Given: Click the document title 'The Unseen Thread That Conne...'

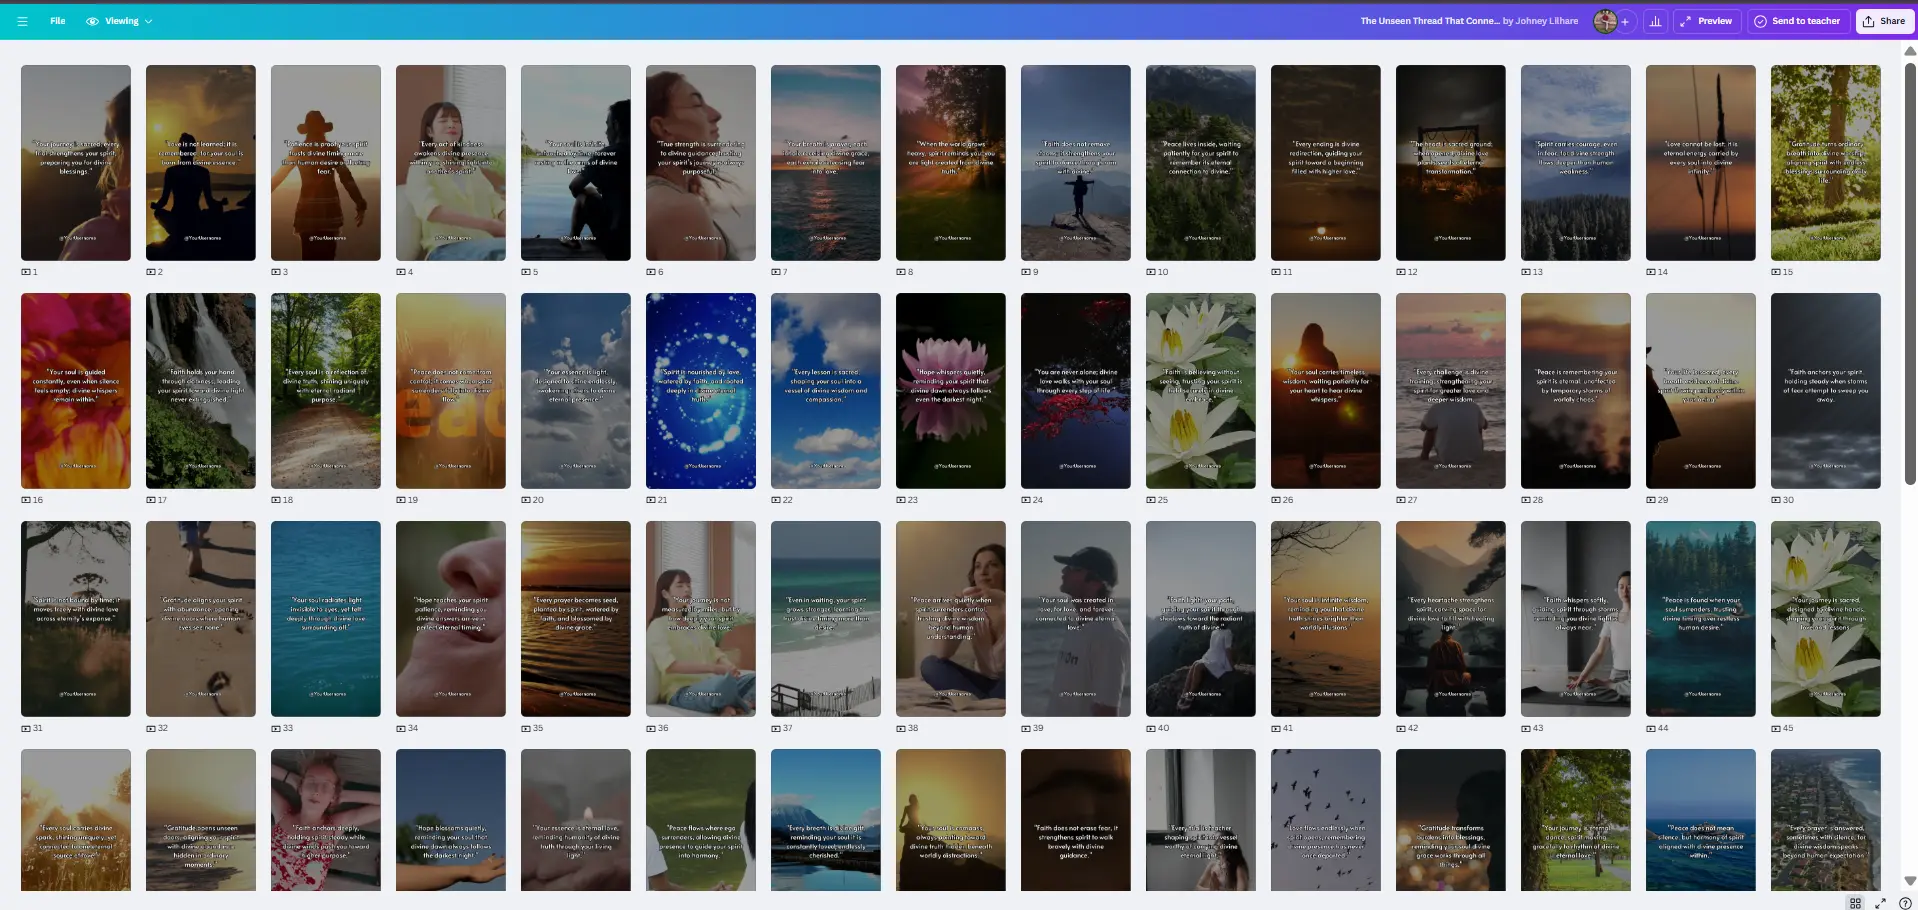Looking at the screenshot, I should coord(1429,21).
